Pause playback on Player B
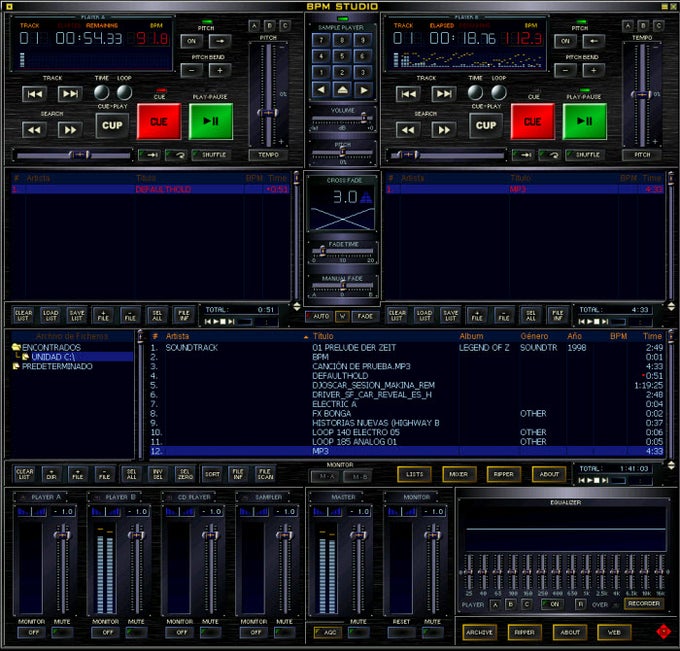Screen dimensions: 680x651 click(x=585, y=121)
